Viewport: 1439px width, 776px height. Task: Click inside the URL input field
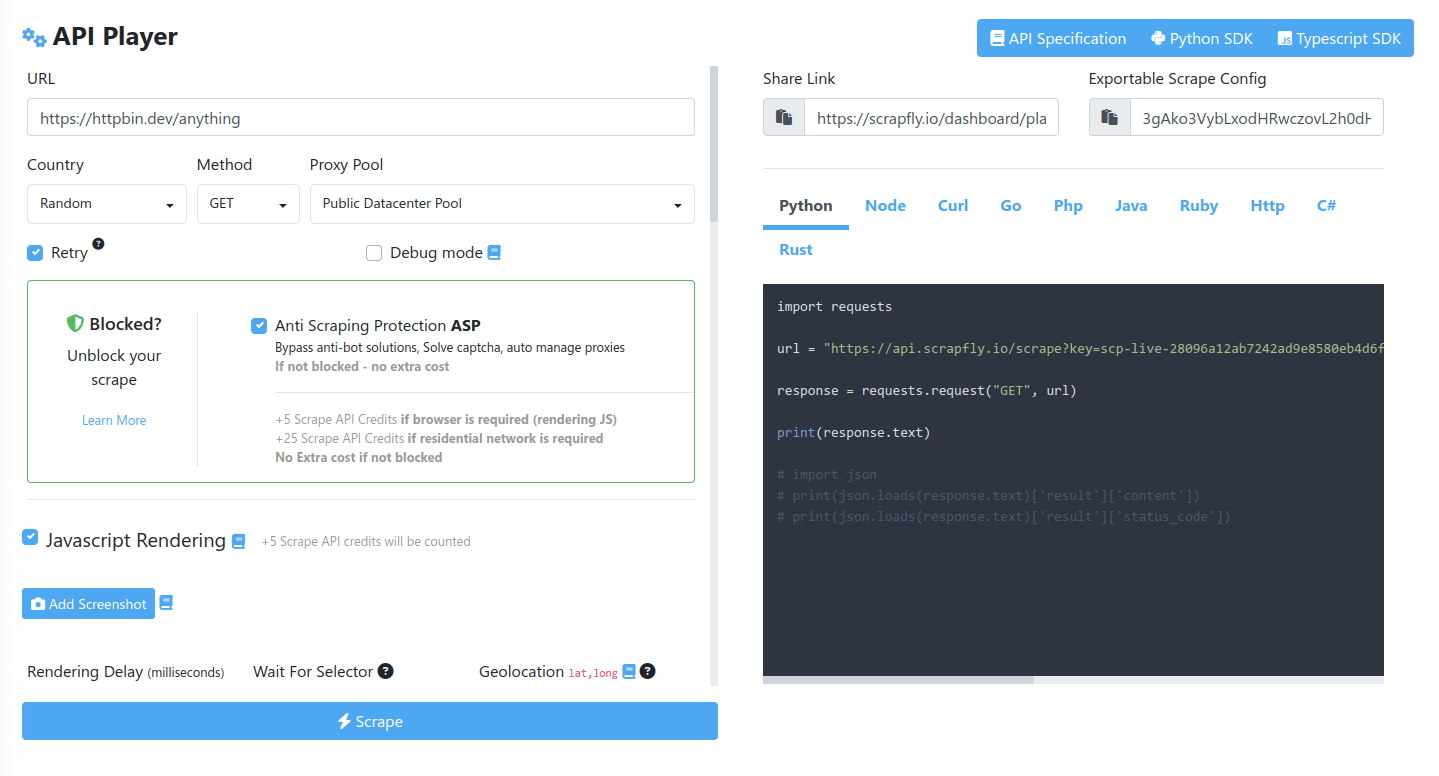[x=360, y=117]
